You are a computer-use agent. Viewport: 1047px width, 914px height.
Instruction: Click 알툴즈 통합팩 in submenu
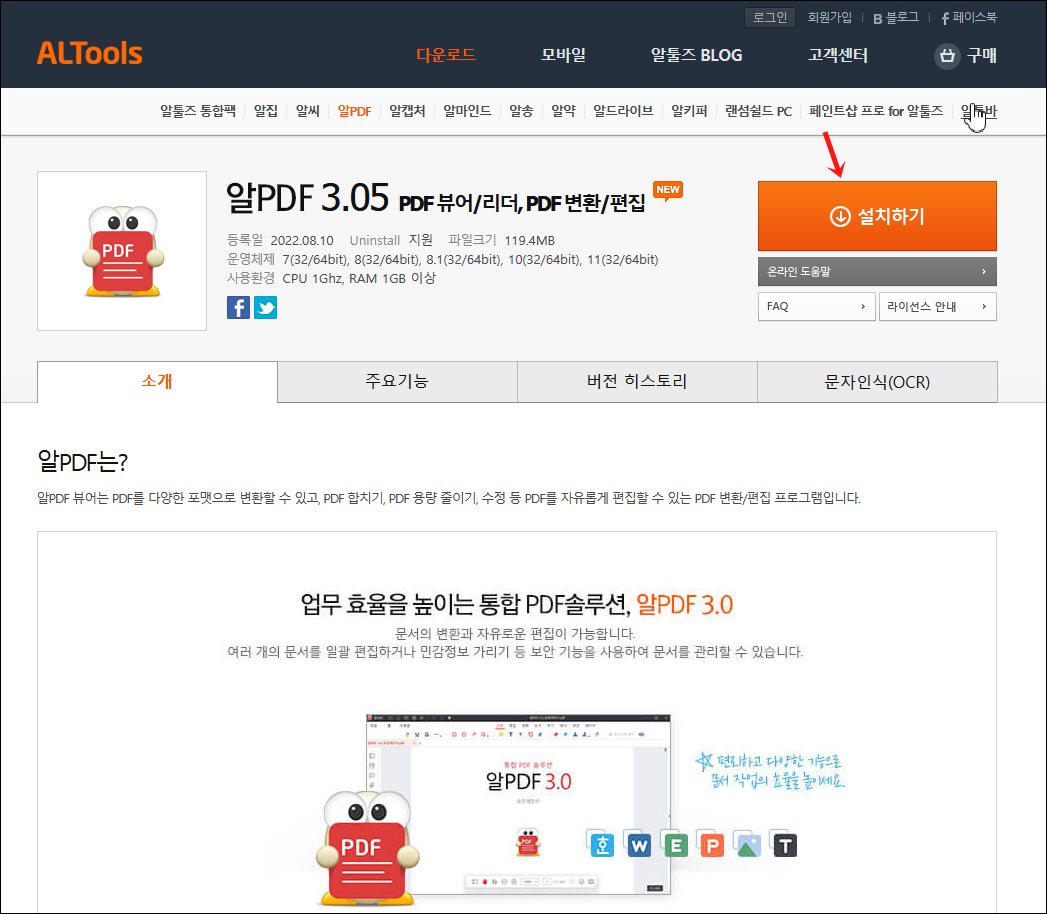198,111
